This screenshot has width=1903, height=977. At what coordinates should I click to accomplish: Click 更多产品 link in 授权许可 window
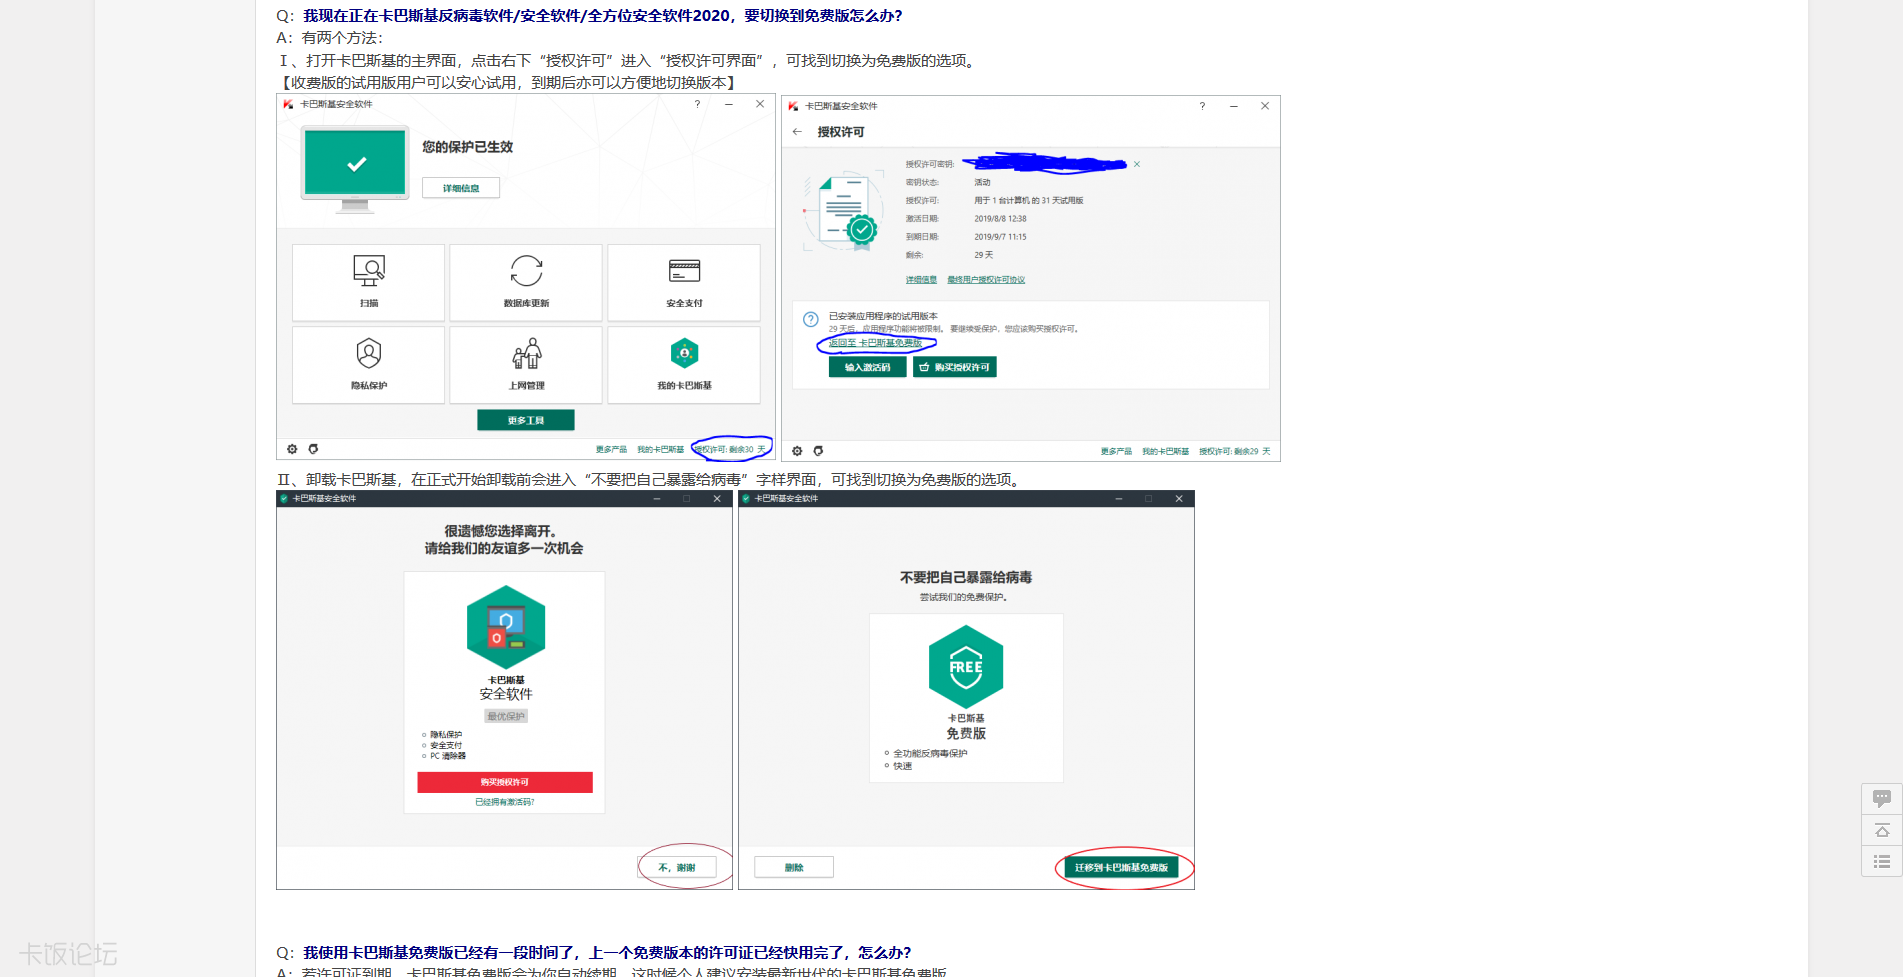1116,452
